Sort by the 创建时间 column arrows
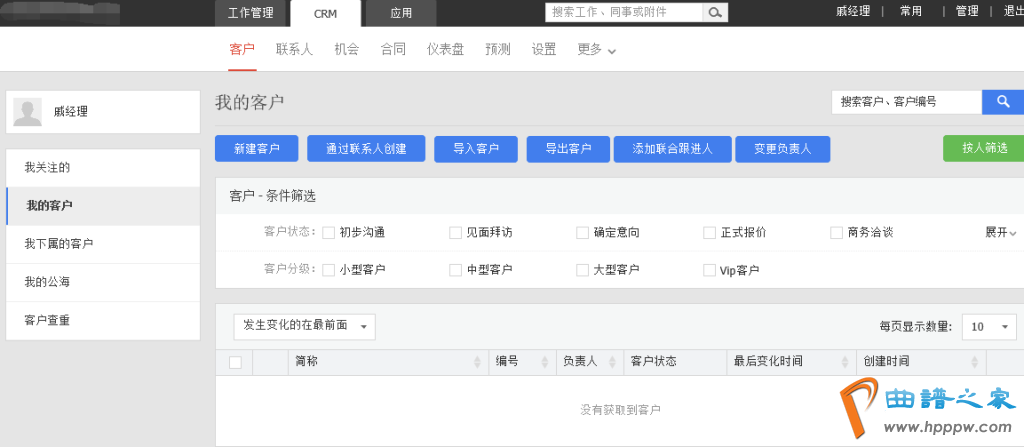Viewport: 1024px width, 447px height. click(975, 362)
